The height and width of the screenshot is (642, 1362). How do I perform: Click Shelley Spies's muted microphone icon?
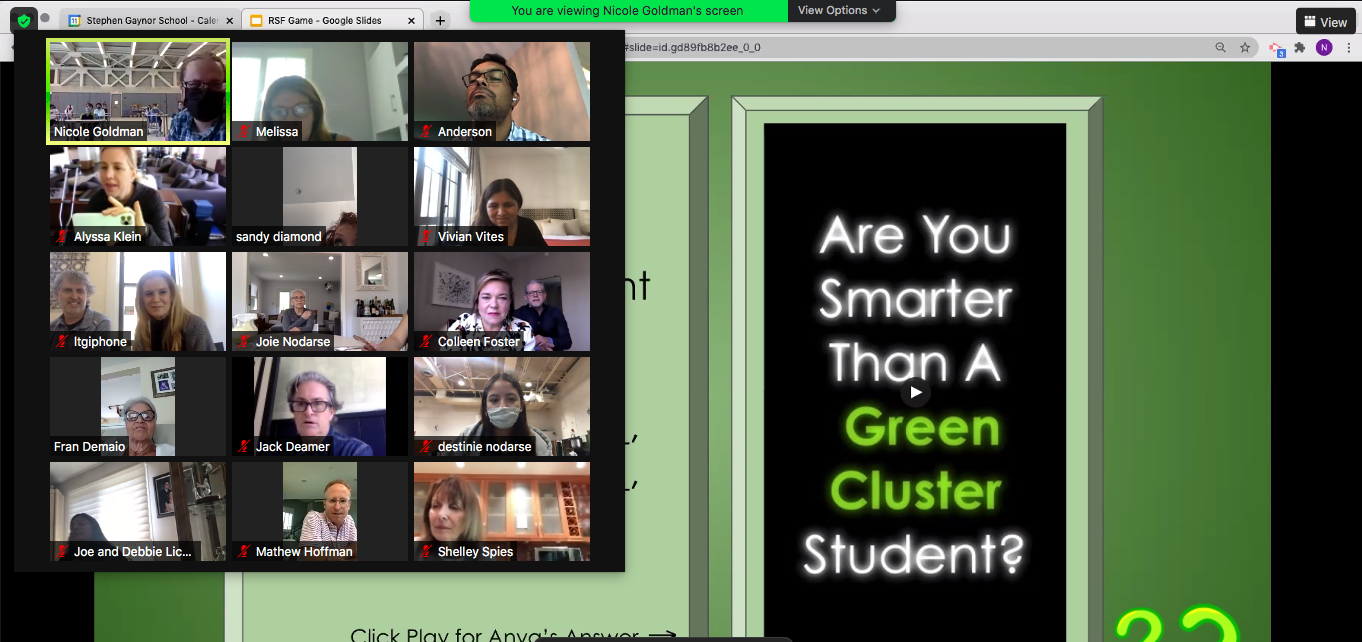point(426,552)
